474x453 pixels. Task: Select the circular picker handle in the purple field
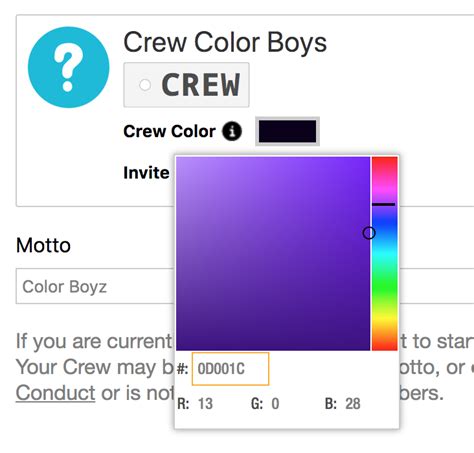369,233
